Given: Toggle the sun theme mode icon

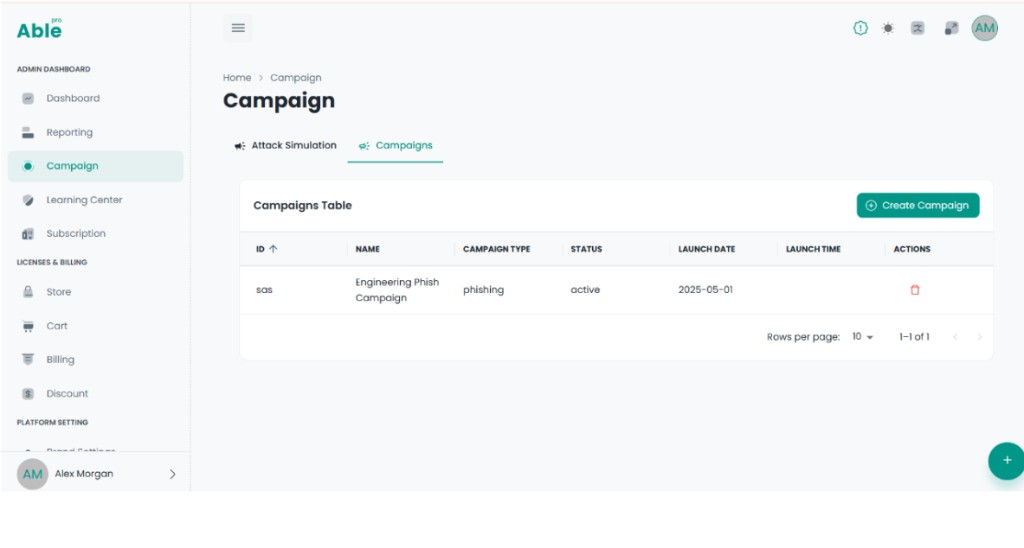Looking at the screenshot, I should pyautogui.click(x=888, y=28).
